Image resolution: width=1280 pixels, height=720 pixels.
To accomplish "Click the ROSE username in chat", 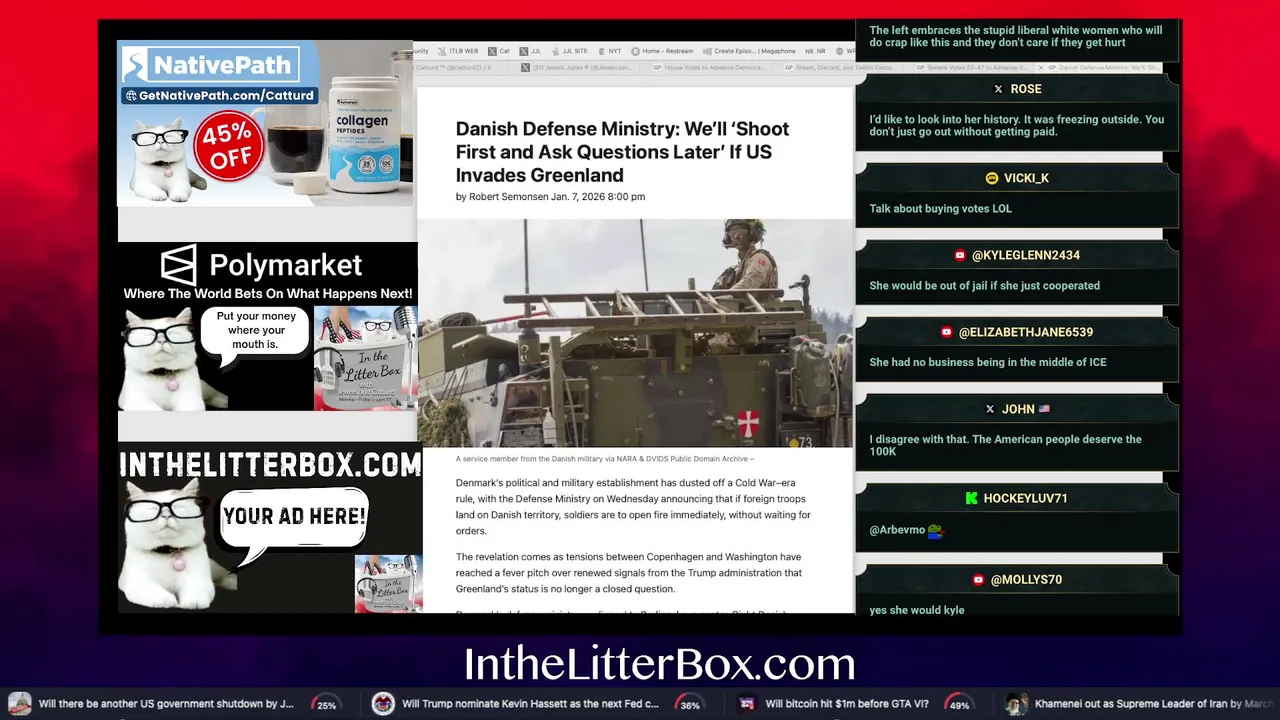I will point(1026,89).
